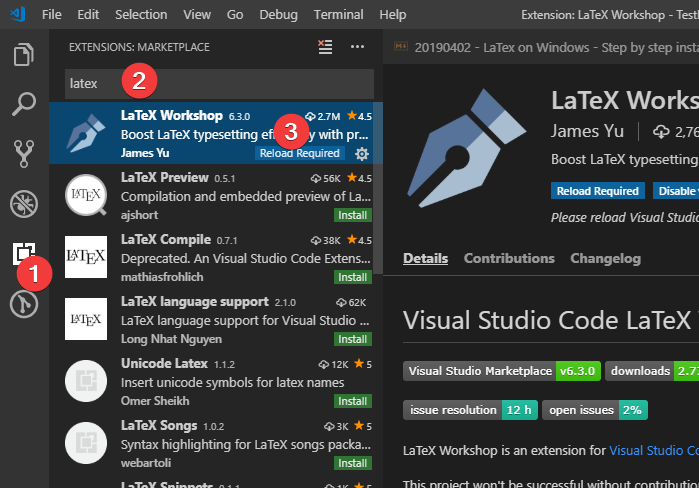
Task: Open the Search view in activity bar
Action: click(24, 104)
